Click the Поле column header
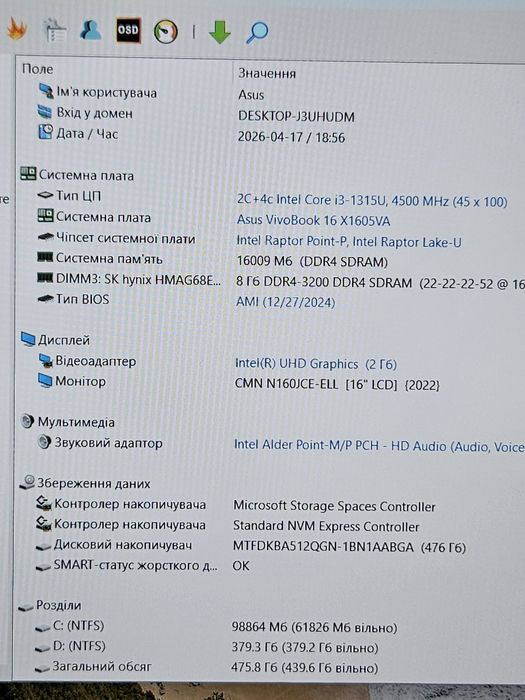The width and height of the screenshot is (525, 700). 38,69
